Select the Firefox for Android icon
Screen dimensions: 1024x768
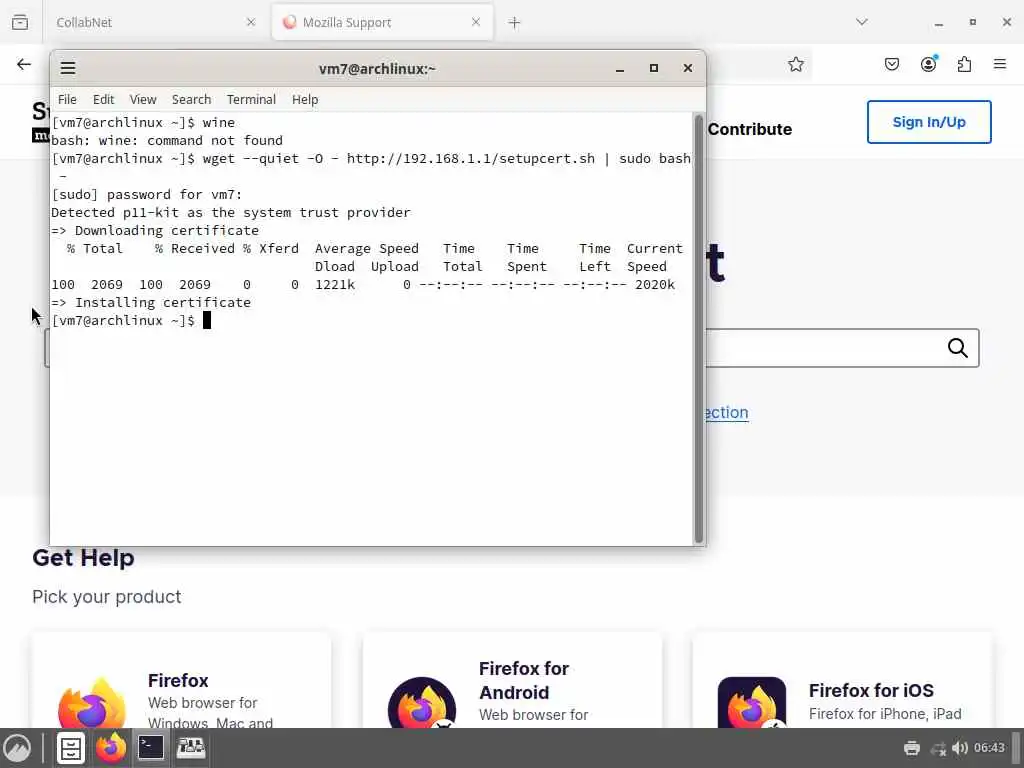[x=422, y=704]
